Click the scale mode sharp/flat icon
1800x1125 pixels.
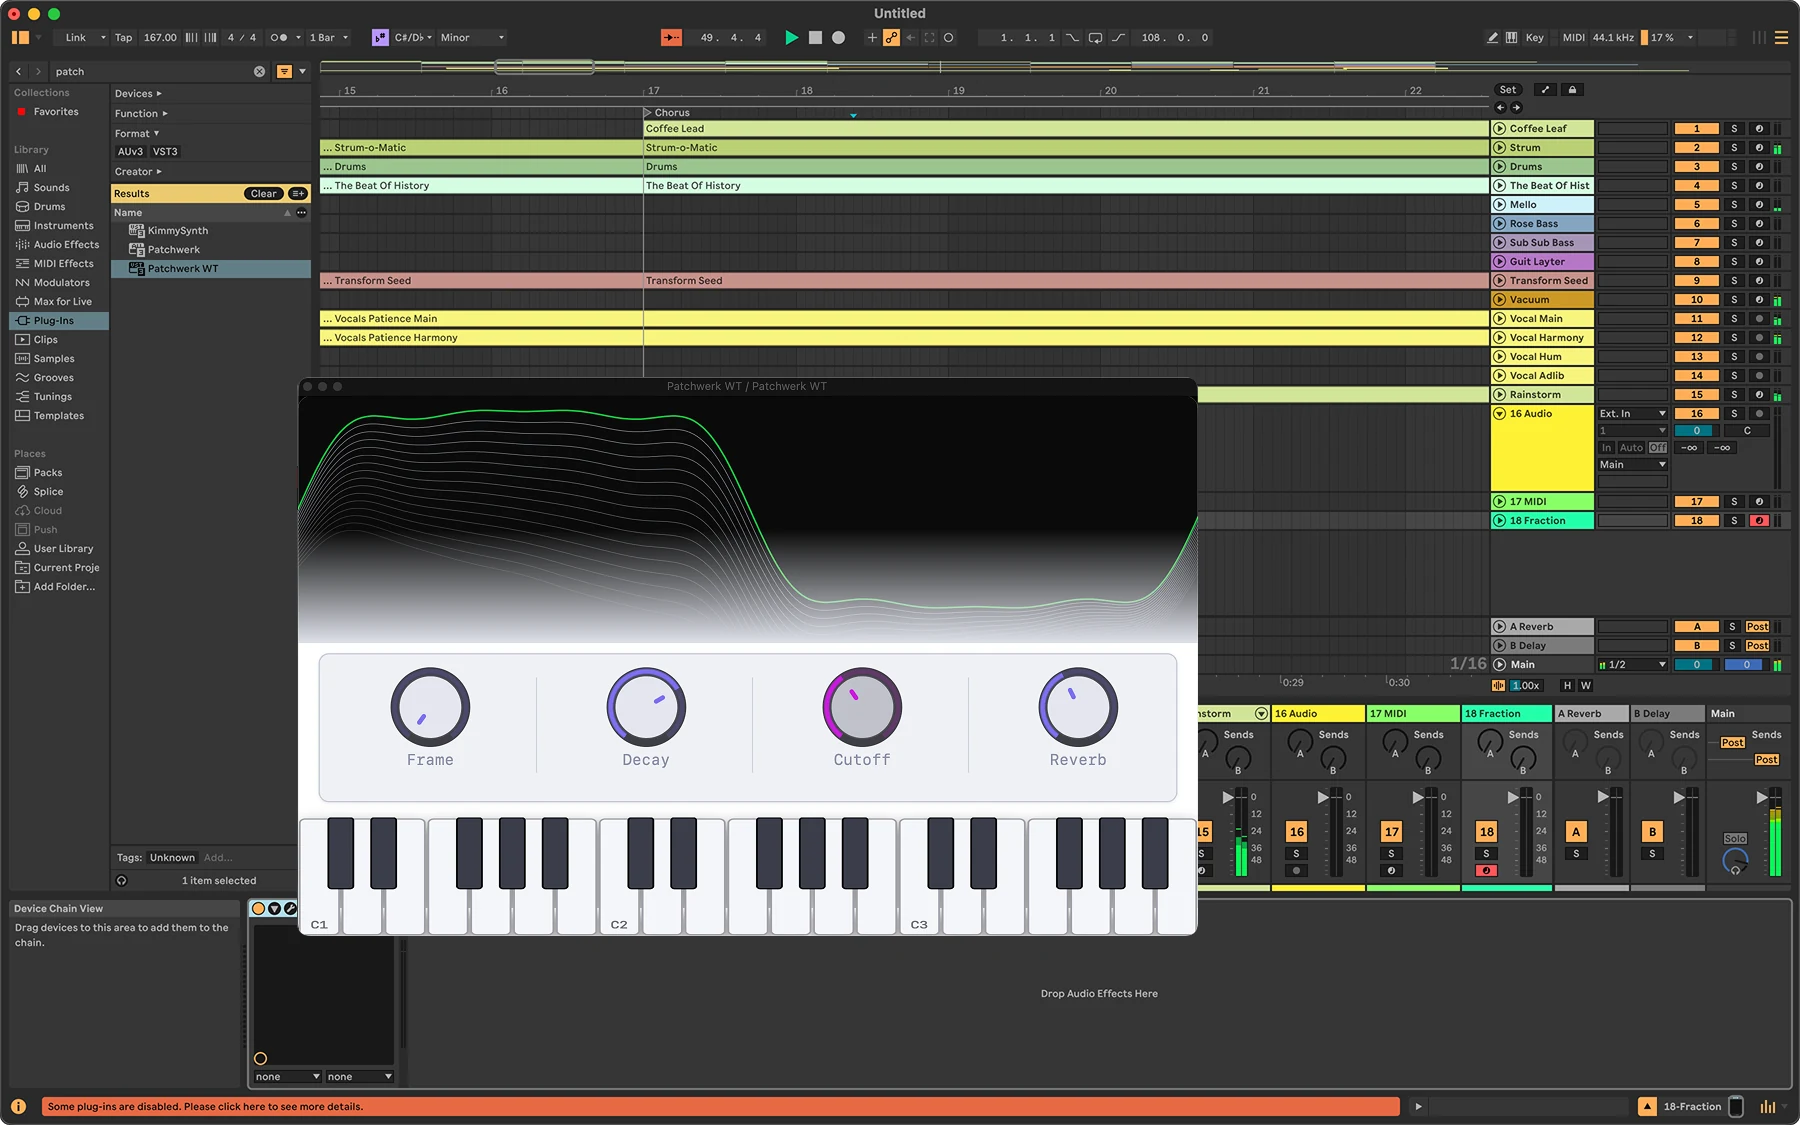(380, 38)
